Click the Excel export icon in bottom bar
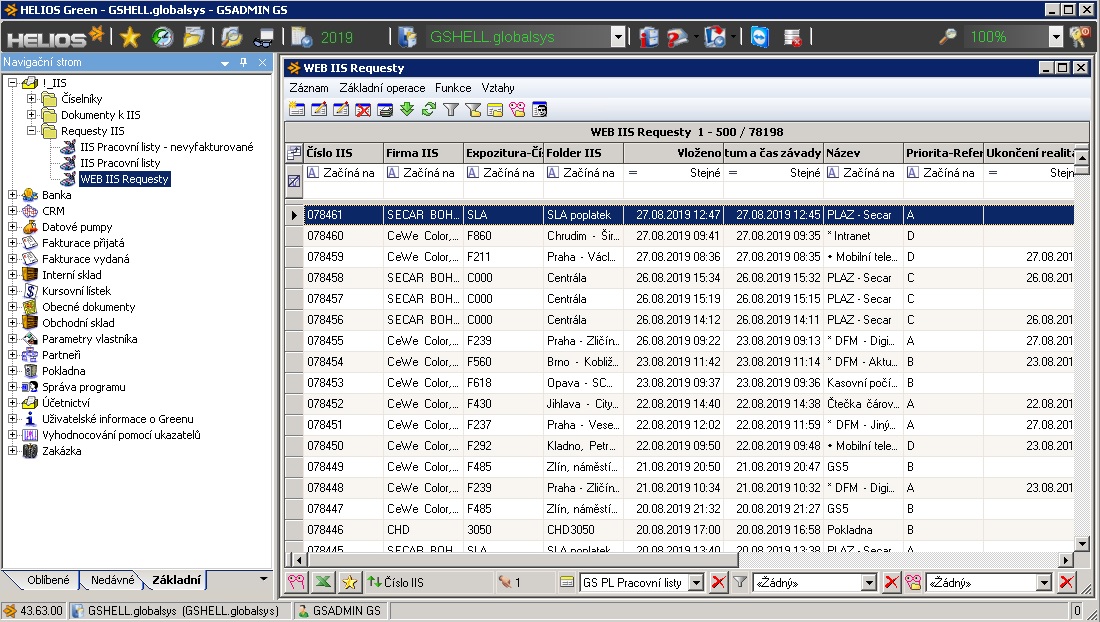1100x622 pixels. click(323, 582)
